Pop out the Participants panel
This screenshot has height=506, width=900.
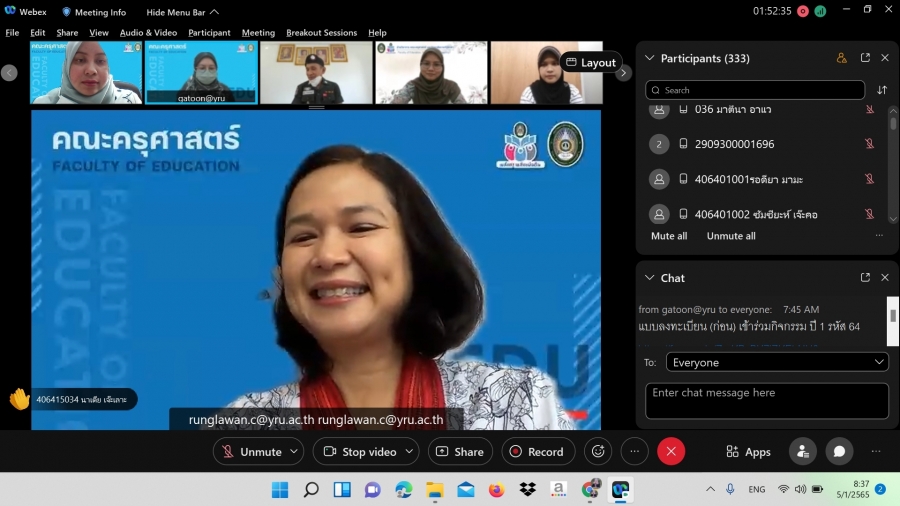click(865, 58)
